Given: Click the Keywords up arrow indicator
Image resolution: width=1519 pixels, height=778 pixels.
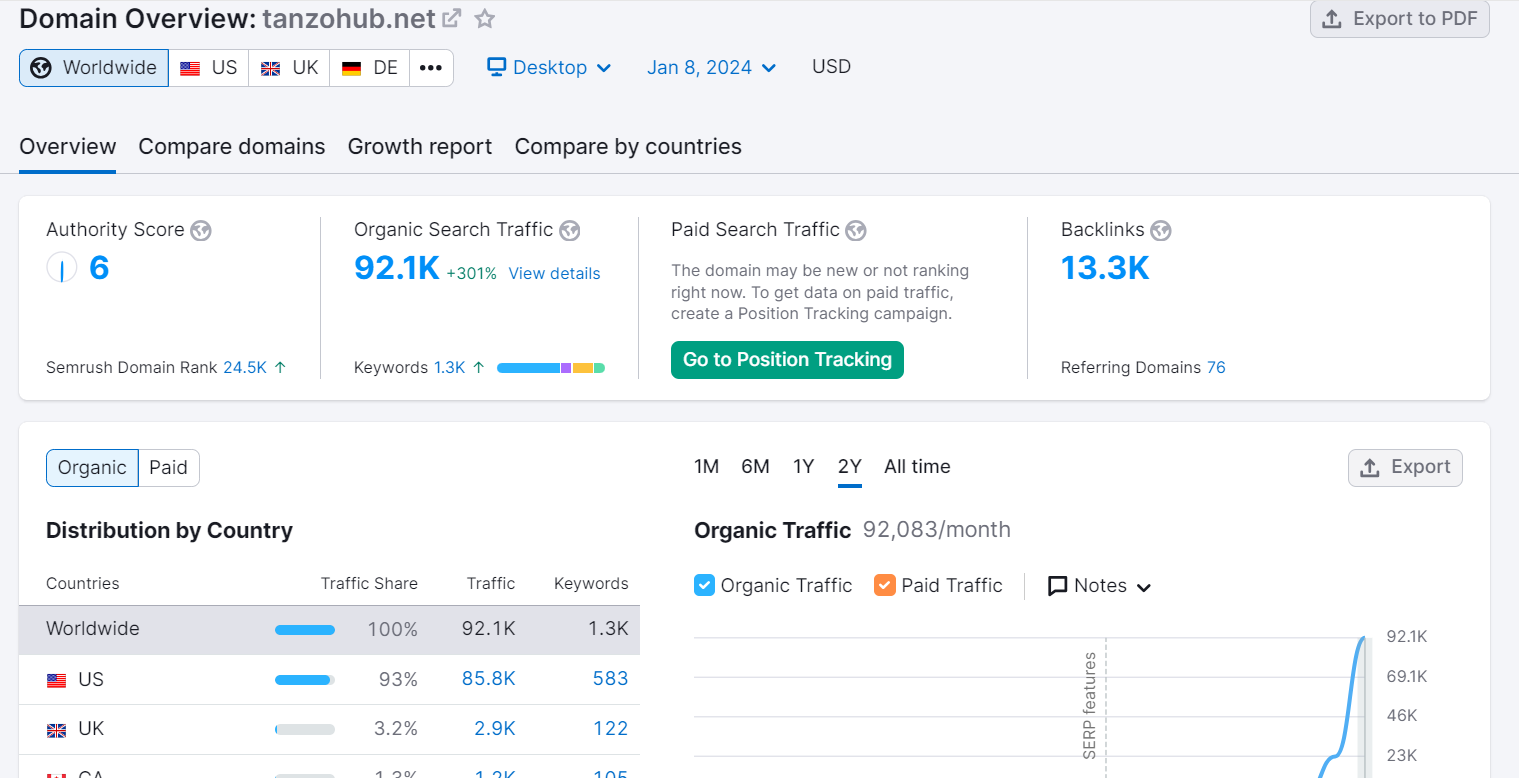Looking at the screenshot, I should coord(478,367).
